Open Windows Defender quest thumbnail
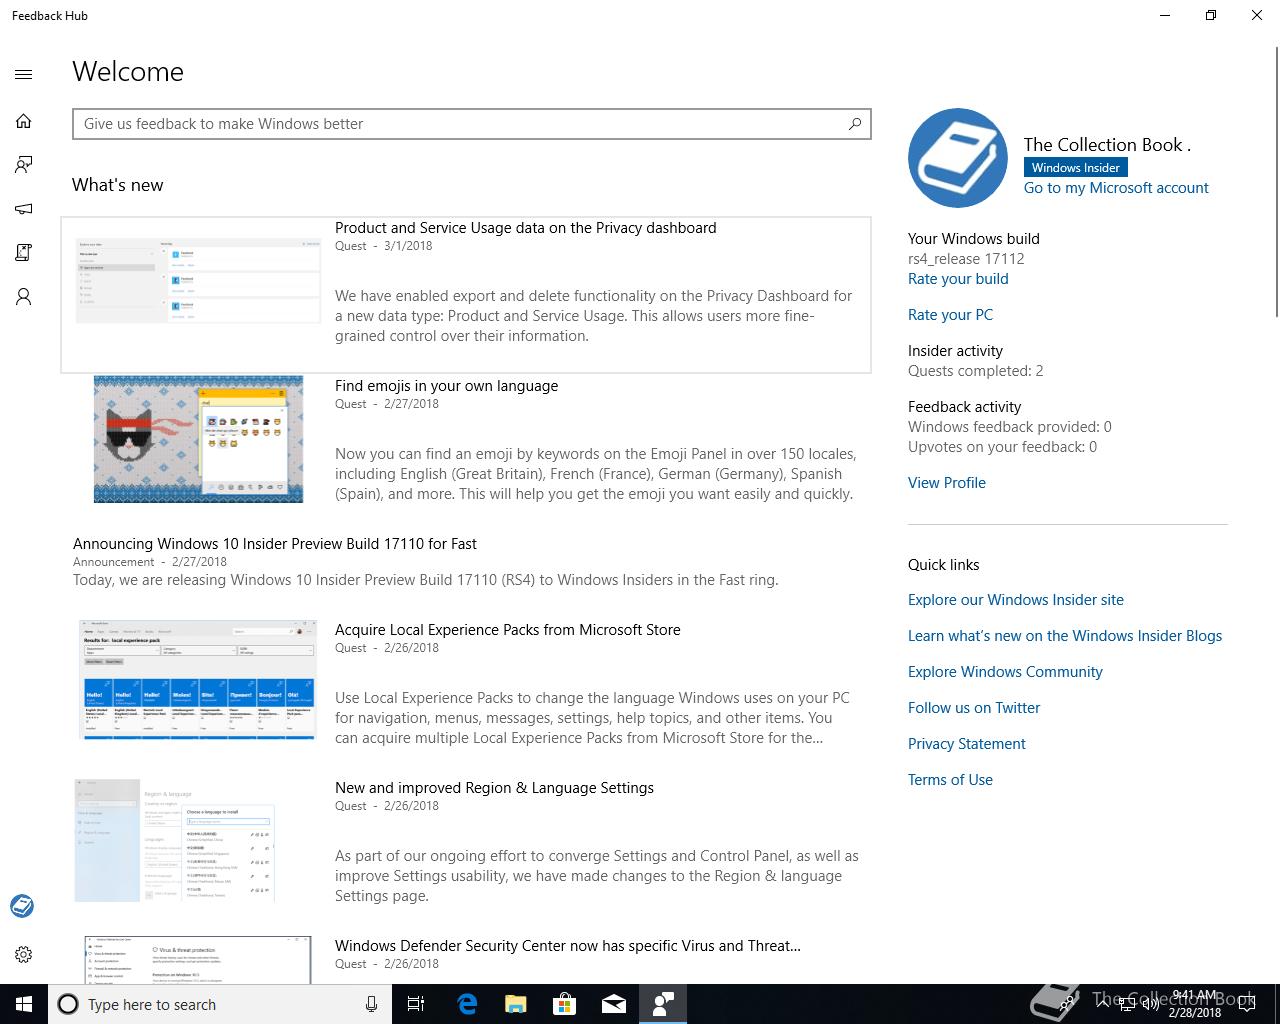1280x1024 pixels. pyautogui.click(x=198, y=959)
